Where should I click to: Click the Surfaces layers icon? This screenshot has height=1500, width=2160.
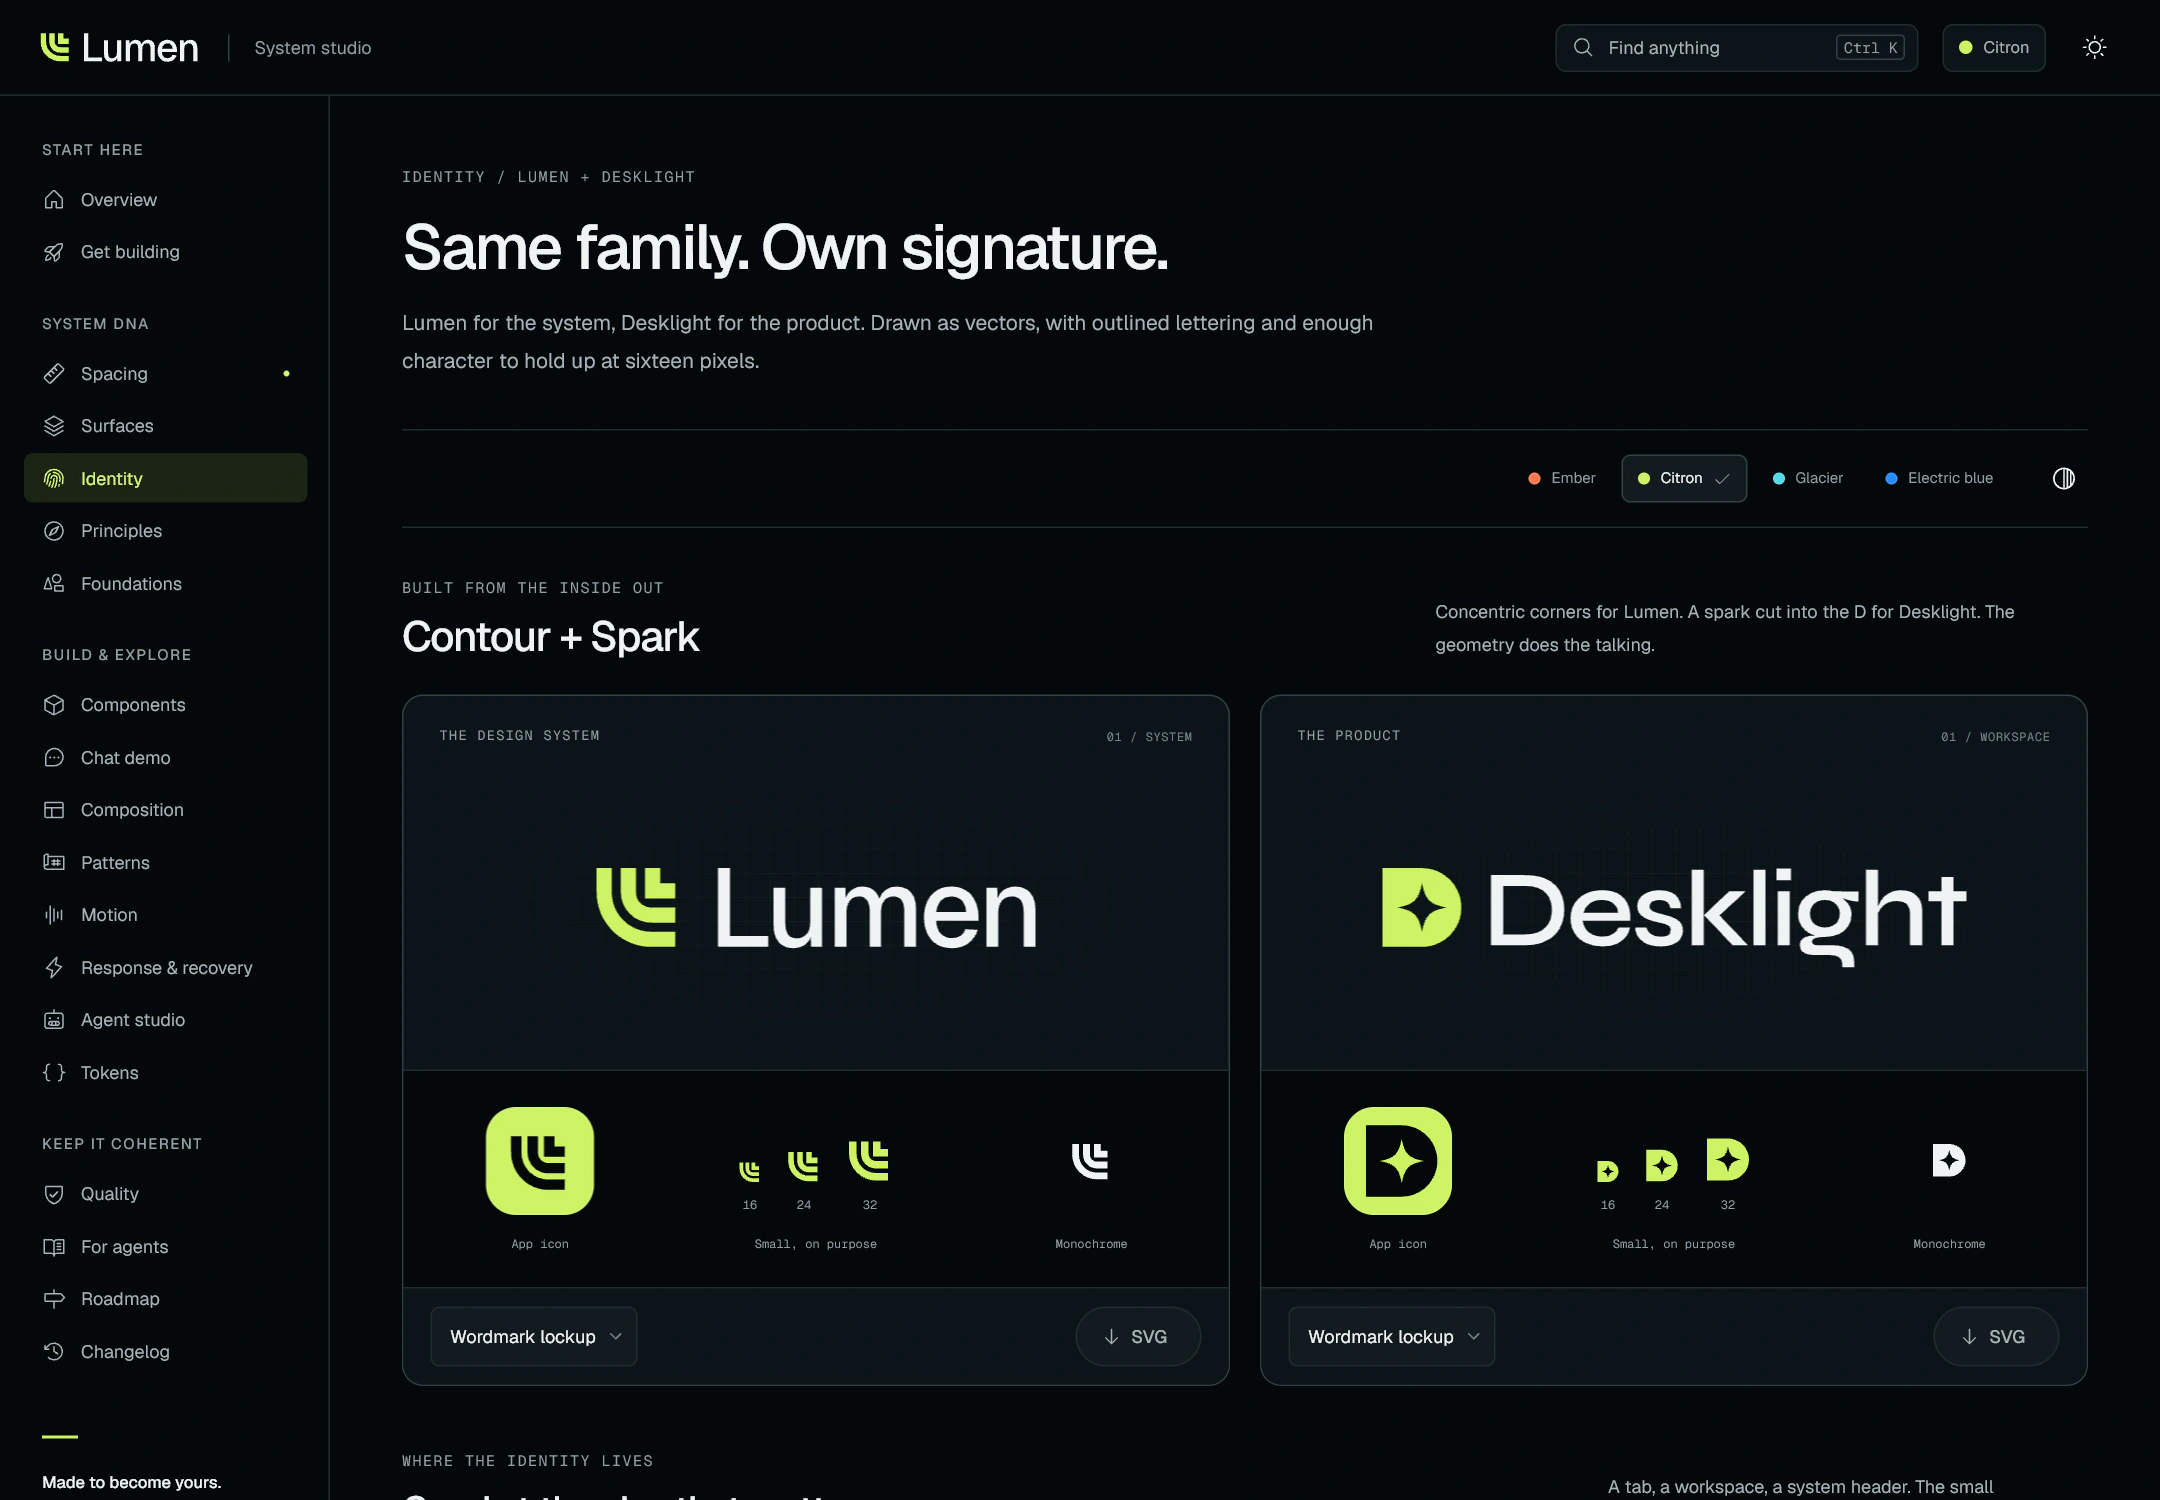[54, 426]
